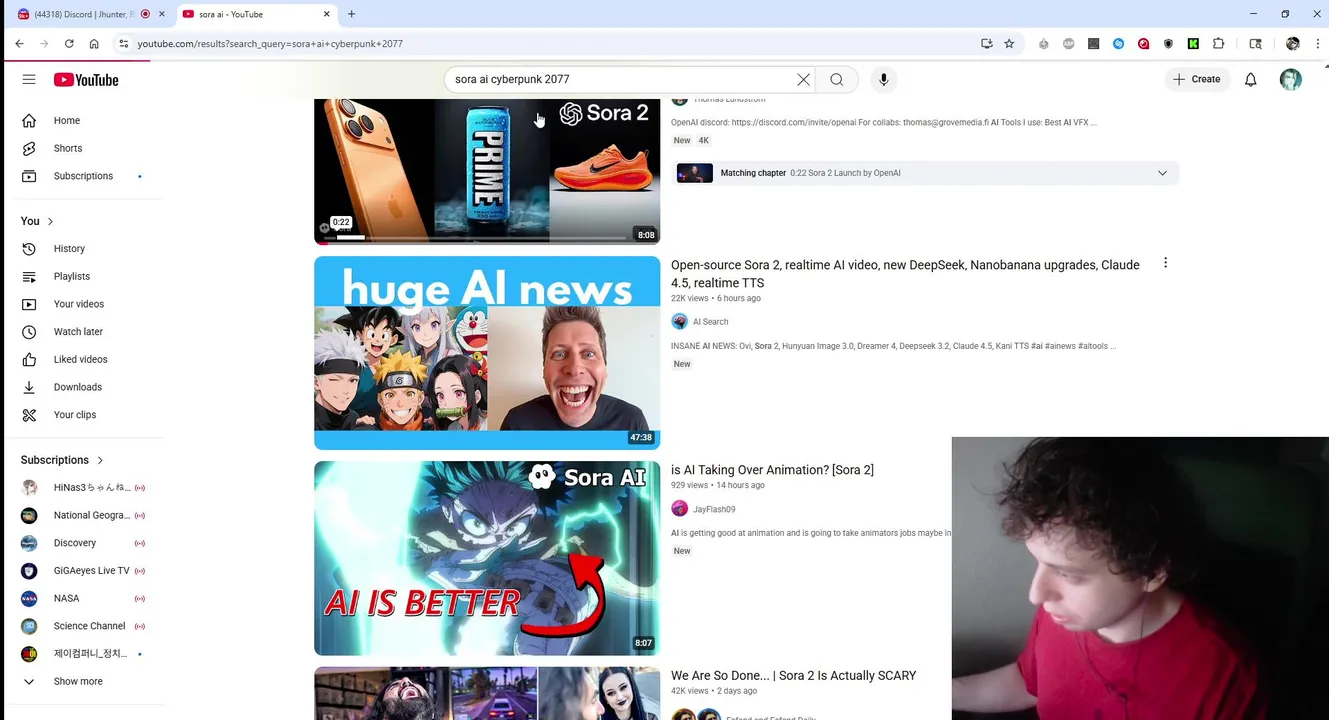Open Chrome three-dot menu

[x=1318, y=44]
